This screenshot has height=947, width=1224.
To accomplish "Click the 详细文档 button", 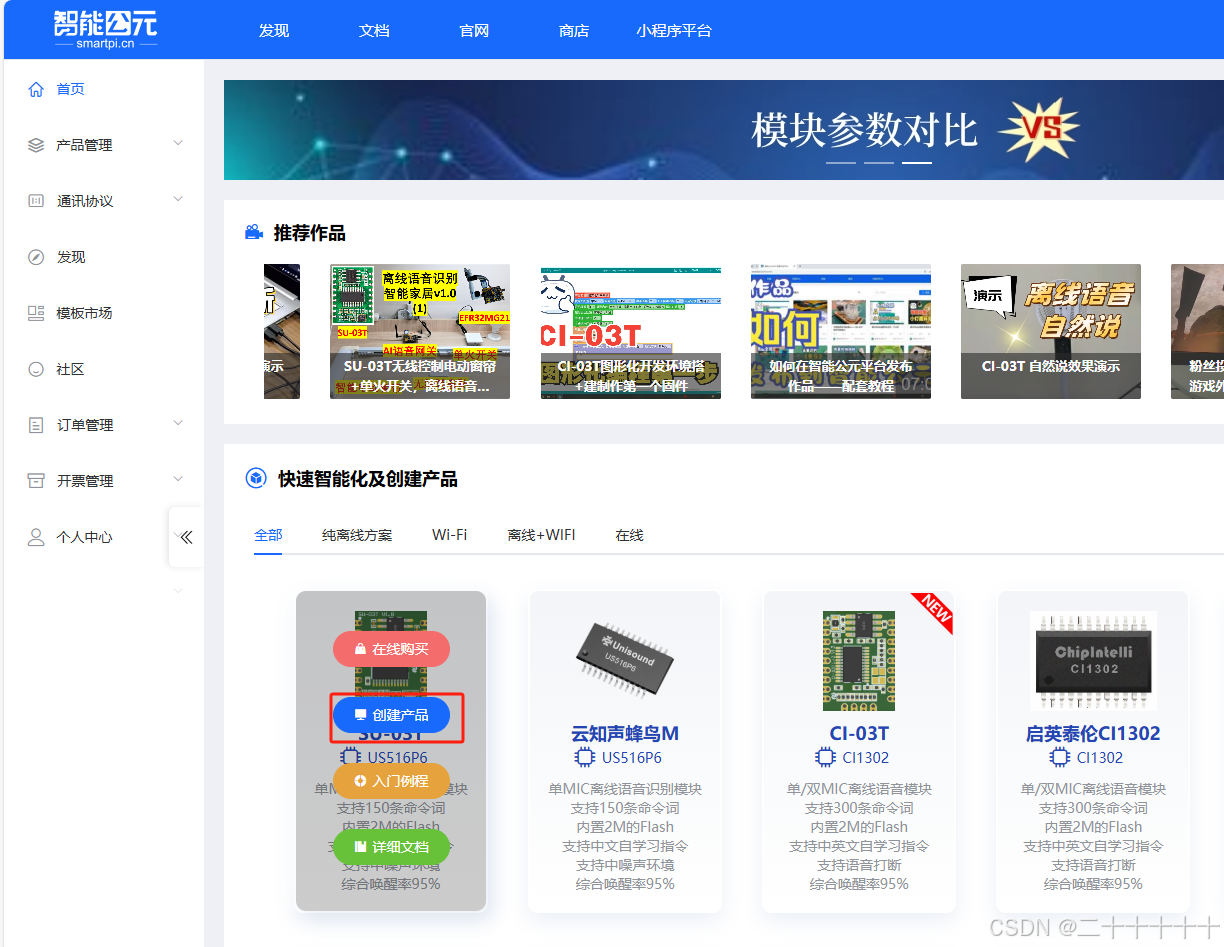I will pos(391,847).
